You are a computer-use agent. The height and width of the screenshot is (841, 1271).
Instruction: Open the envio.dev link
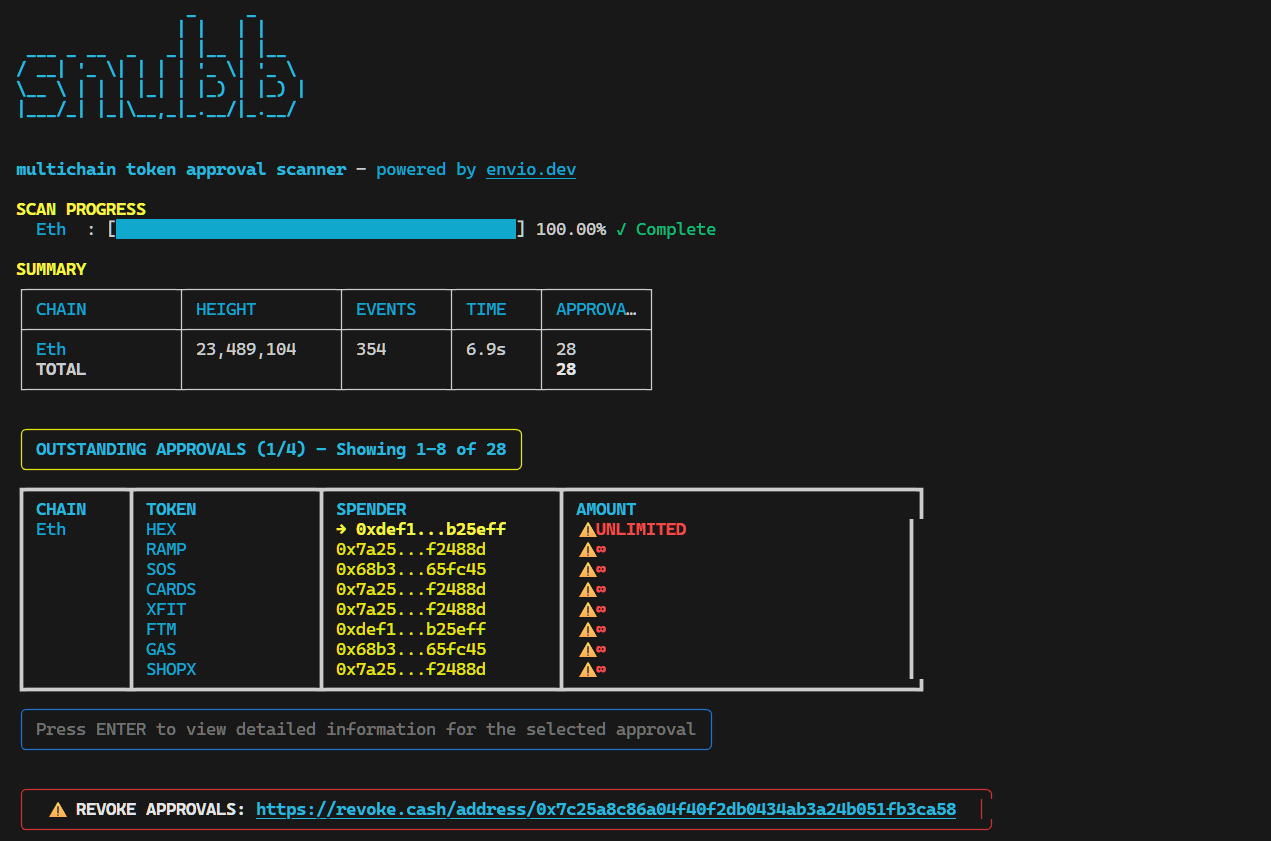tap(530, 170)
